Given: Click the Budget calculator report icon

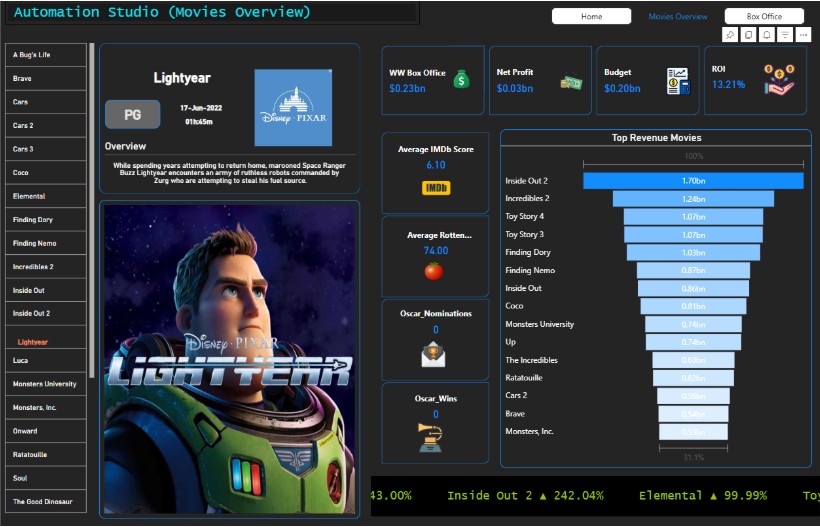Looking at the screenshot, I should [x=678, y=81].
